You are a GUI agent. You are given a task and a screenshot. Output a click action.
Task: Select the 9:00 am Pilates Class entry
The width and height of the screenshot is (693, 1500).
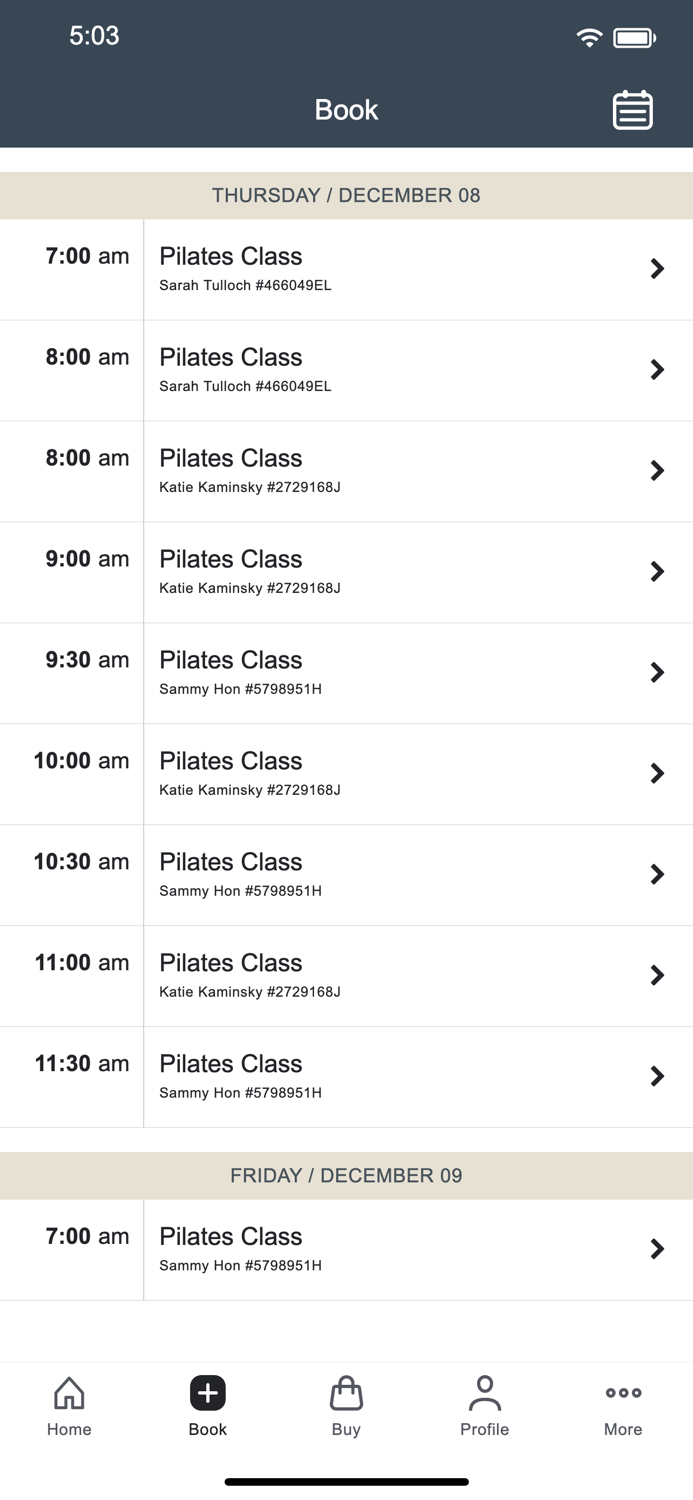click(x=346, y=571)
